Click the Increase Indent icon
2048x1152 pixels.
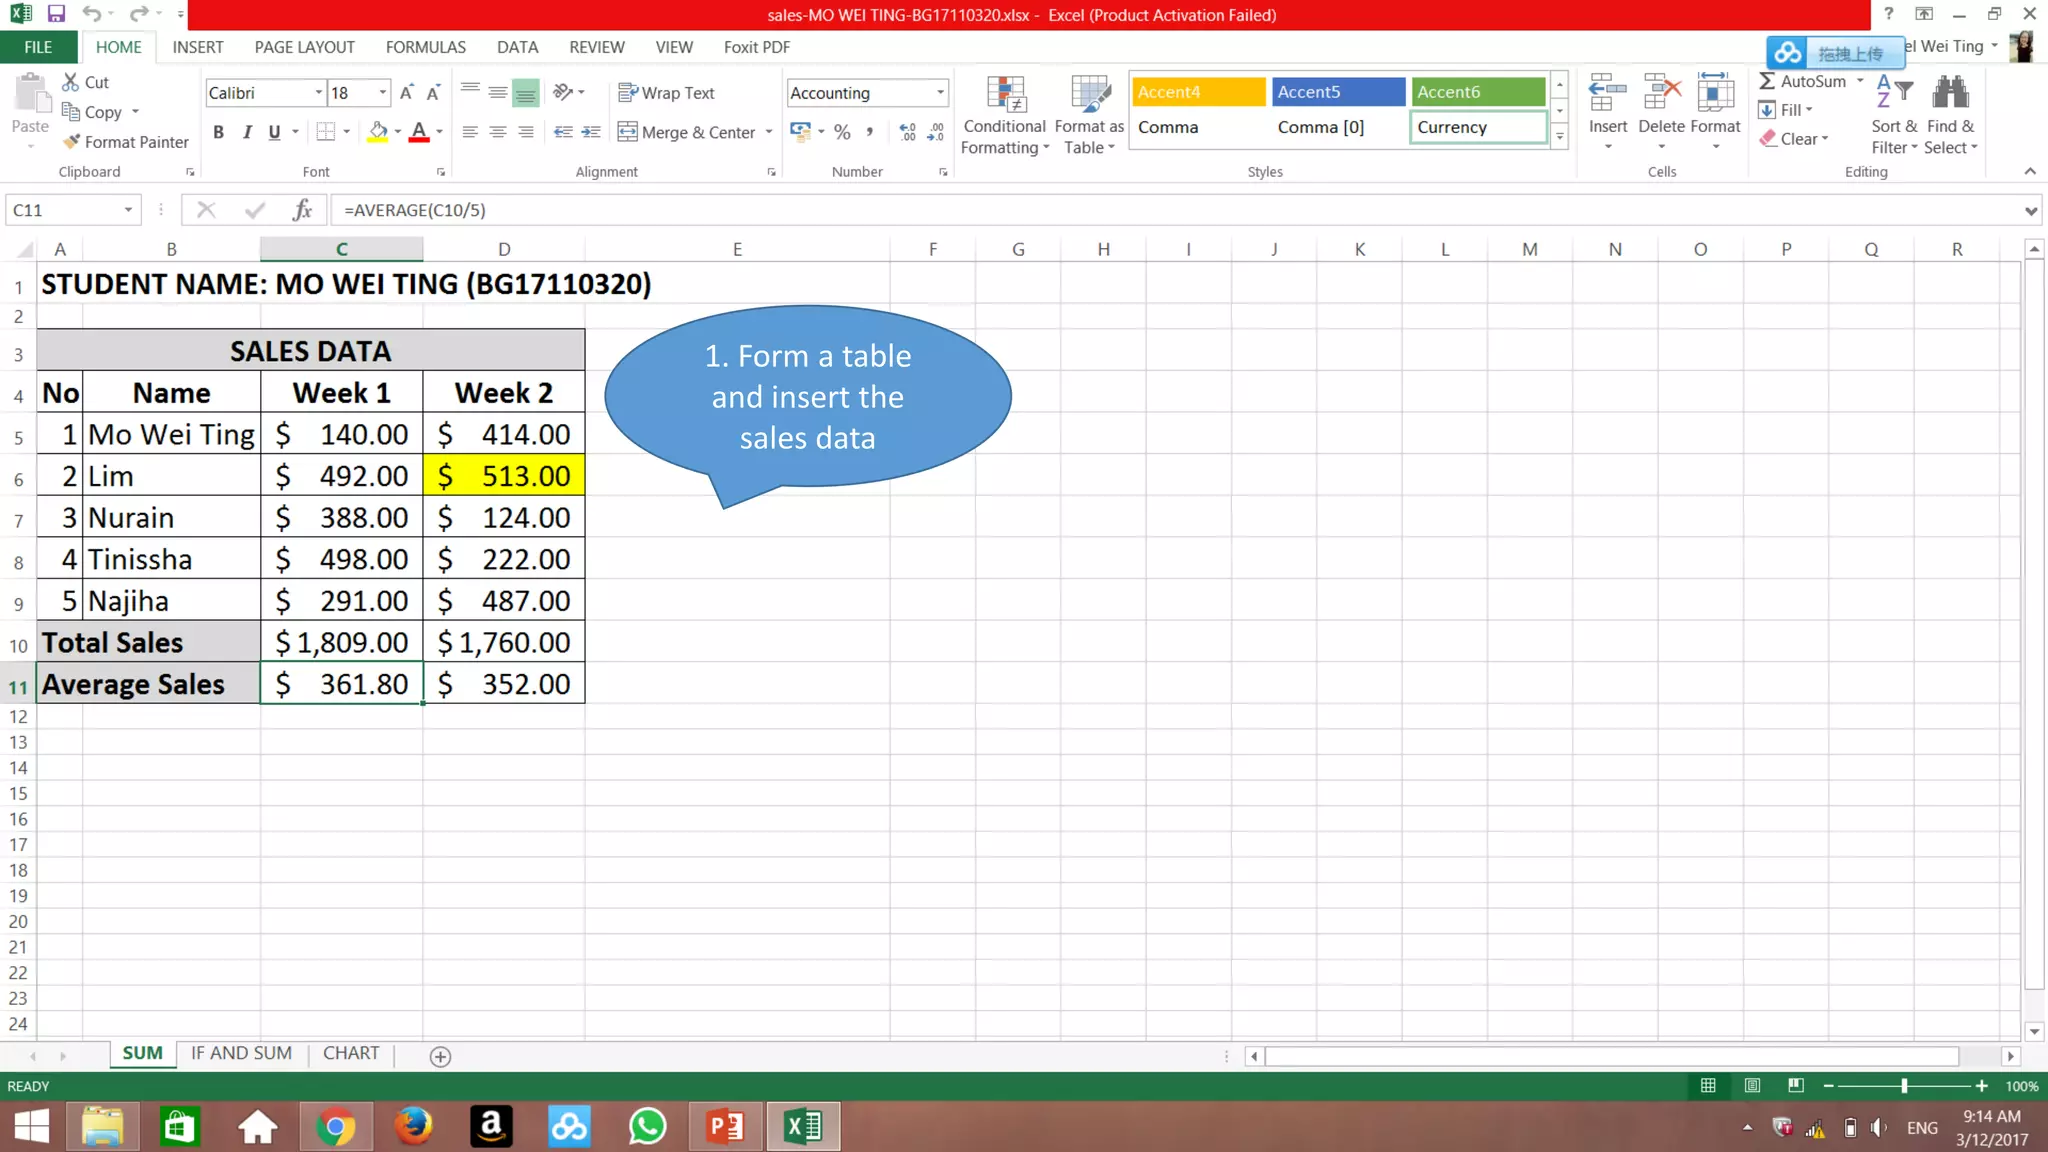coord(591,132)
